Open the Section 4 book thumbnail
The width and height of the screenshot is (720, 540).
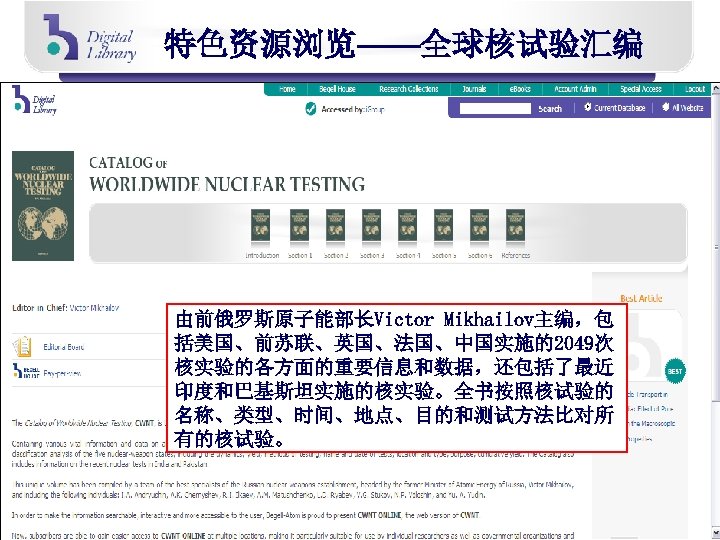click(x=407, y=226)
